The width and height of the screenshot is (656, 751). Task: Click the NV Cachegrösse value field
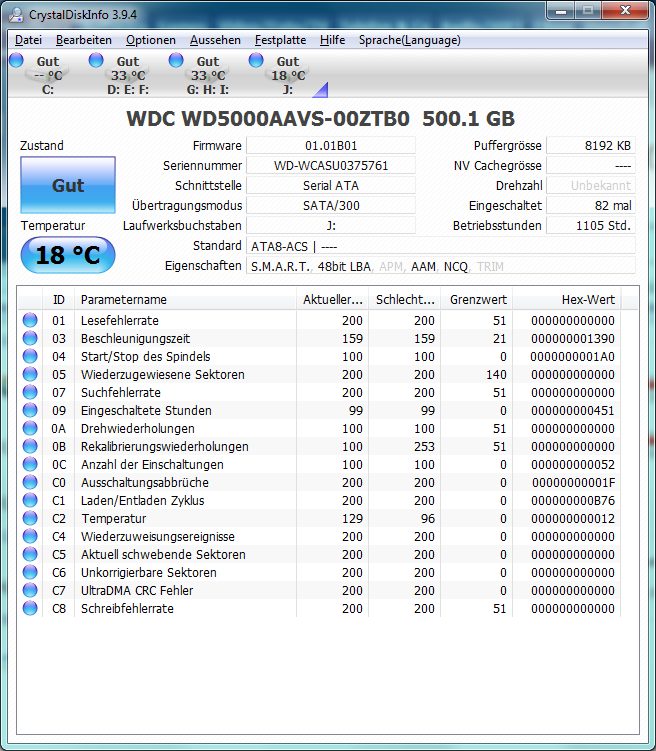(591, 166)
